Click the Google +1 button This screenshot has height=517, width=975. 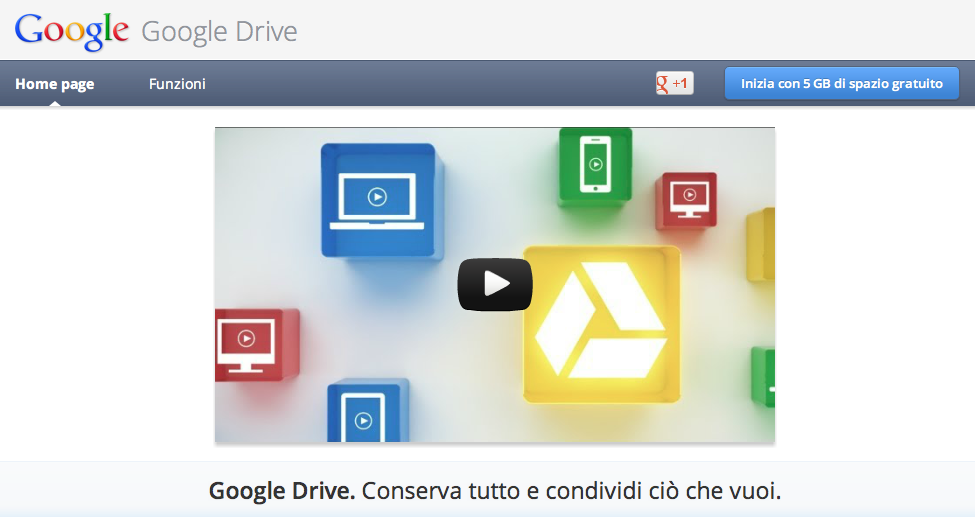click(x=675, y=83)
